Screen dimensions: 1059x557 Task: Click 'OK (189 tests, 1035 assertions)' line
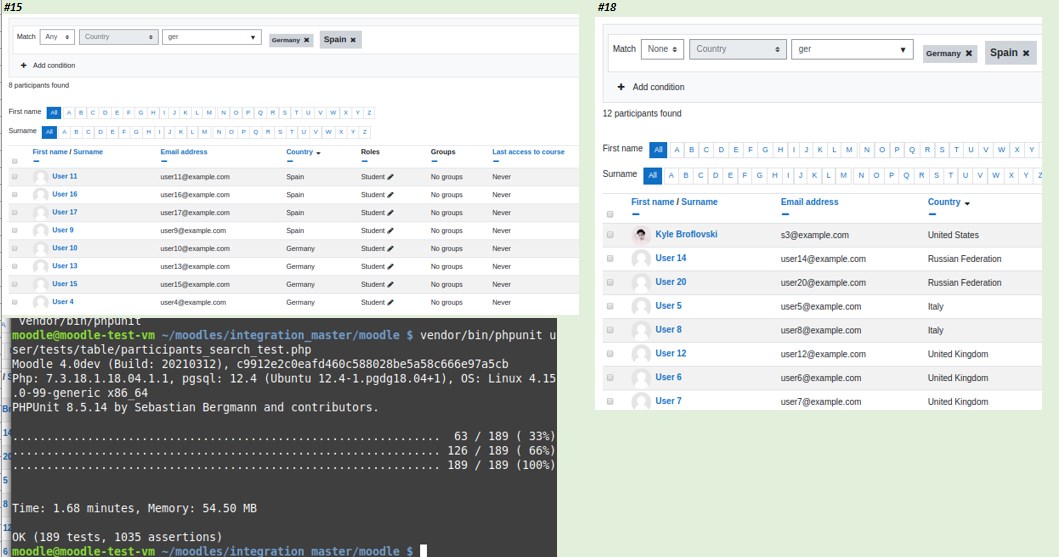click(x=117, y=537)
